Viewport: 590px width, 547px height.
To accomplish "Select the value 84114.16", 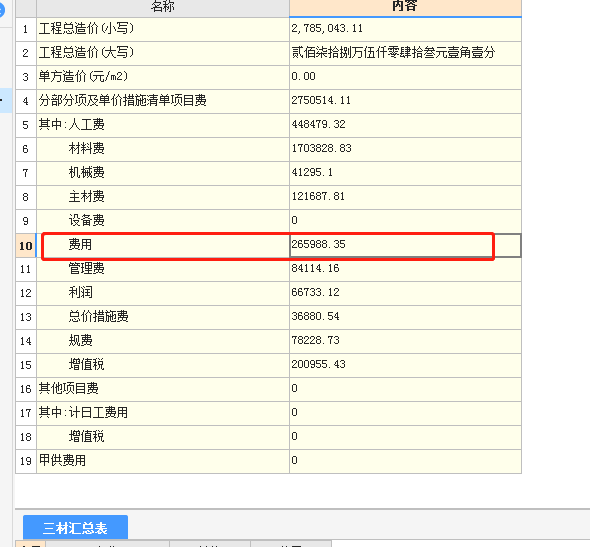I will click(x=405, y=269).
